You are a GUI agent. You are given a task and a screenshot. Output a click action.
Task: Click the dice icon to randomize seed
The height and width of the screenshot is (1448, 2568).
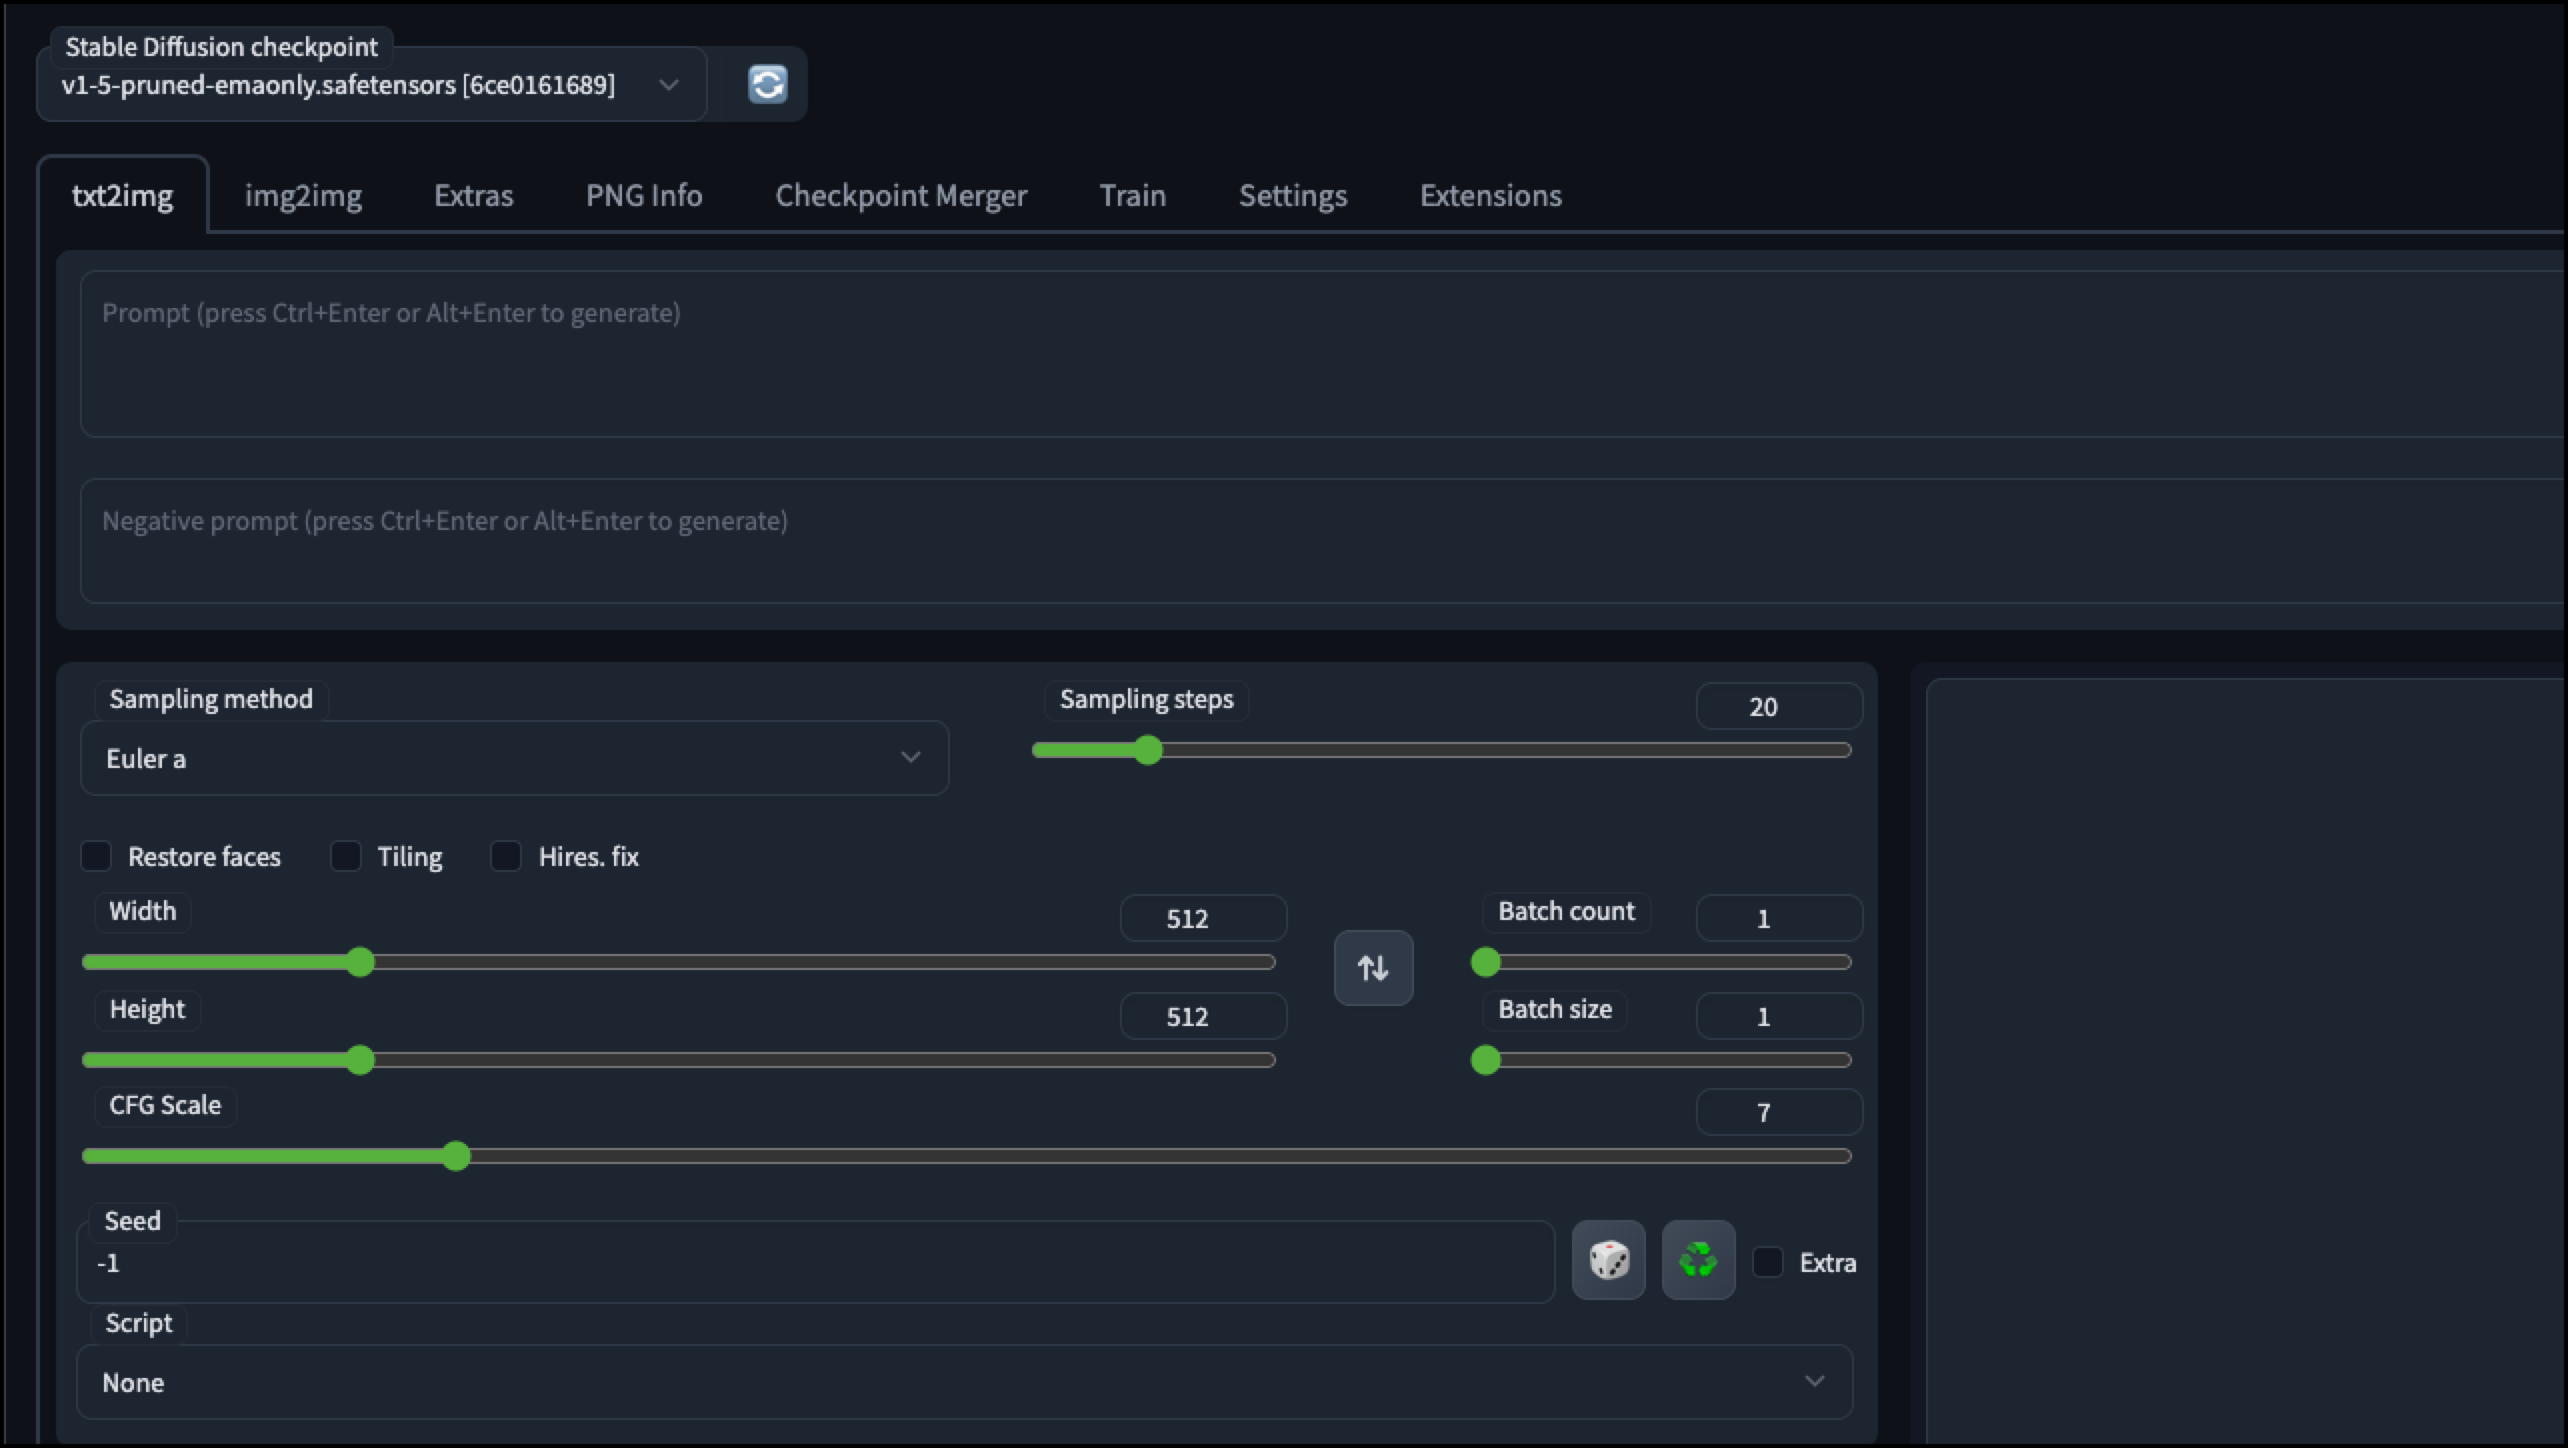[1608, 1260]
